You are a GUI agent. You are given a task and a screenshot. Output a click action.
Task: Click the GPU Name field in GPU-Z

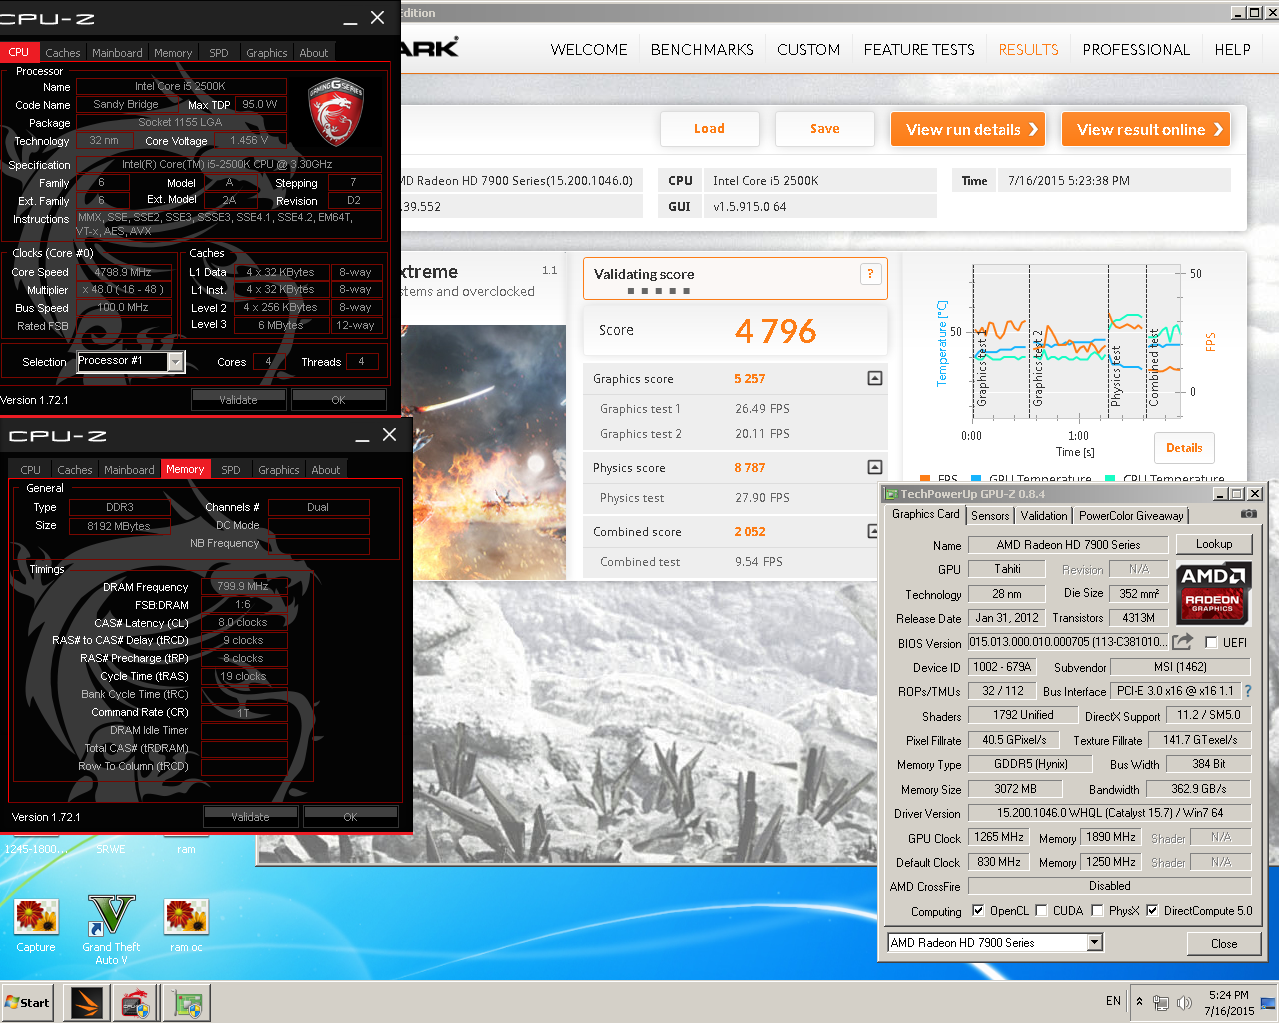[1068, 545]
